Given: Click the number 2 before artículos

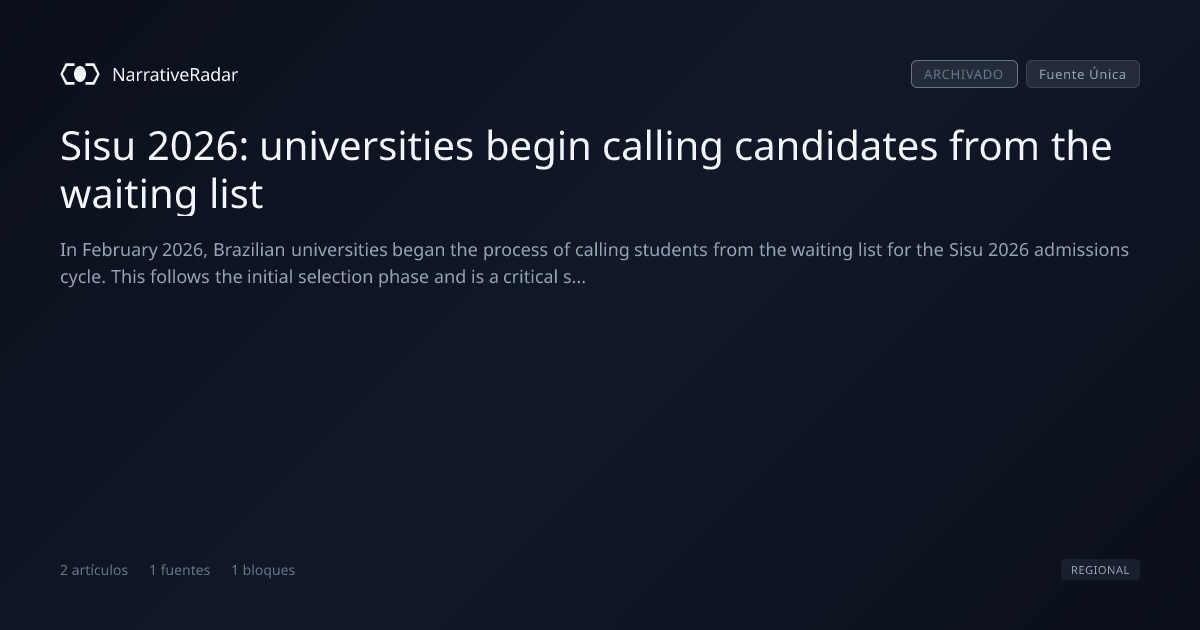Looking at the screenshot, I should (64, 570).
